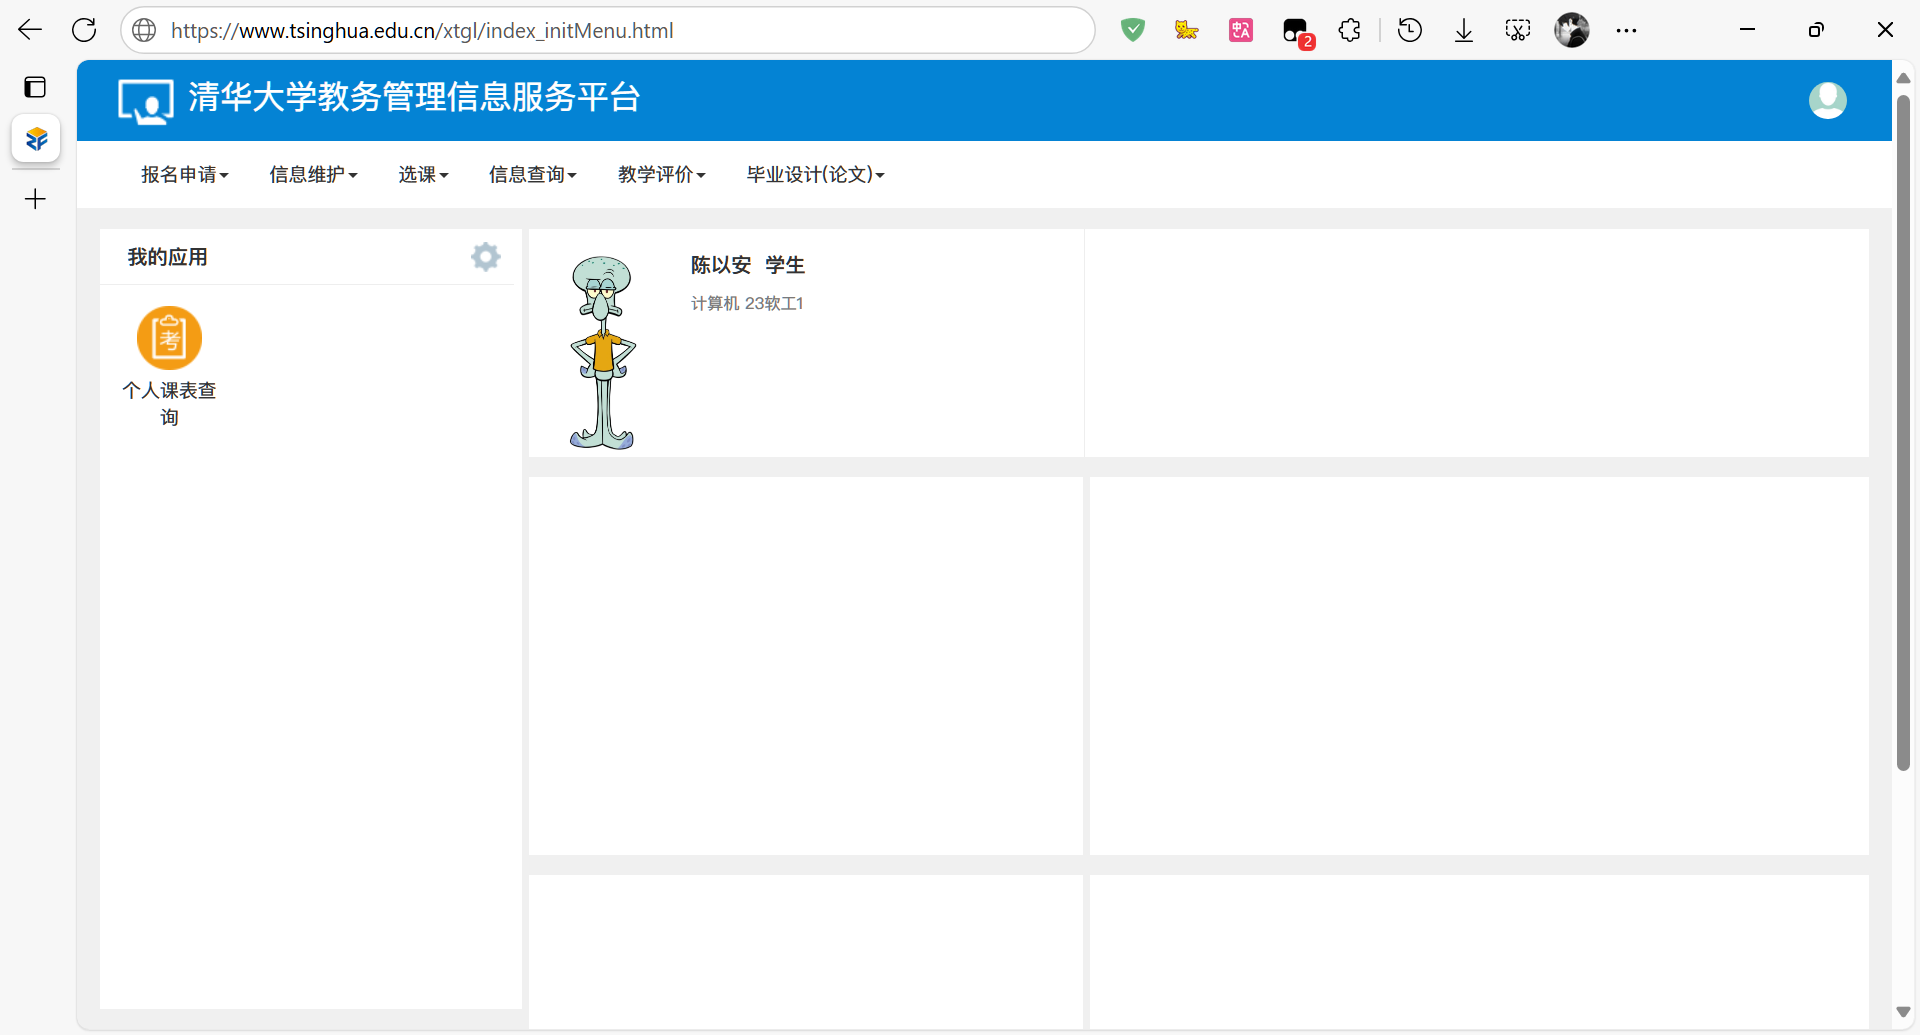Click the student name 陈以安
The height and width of the screenshot is (1035, 1920).
click(x=721, y=265)
